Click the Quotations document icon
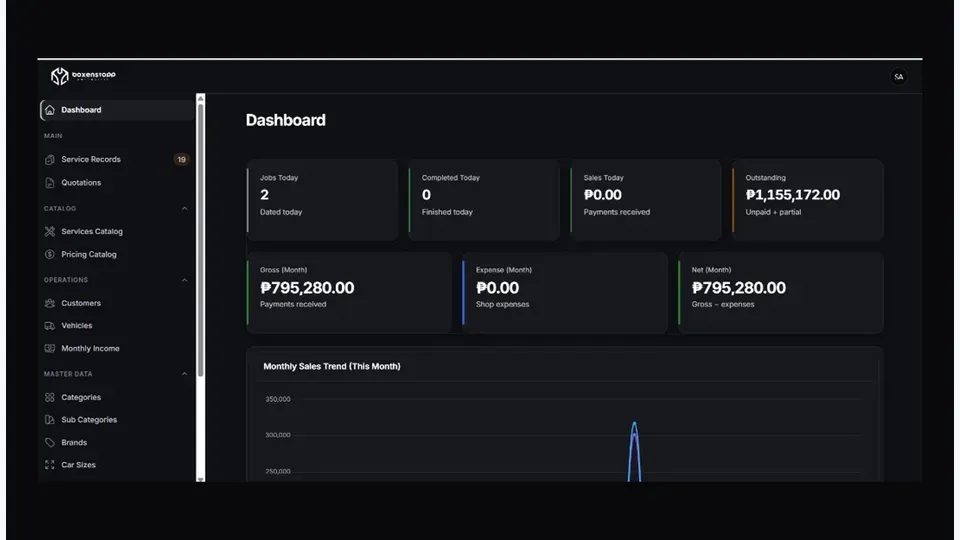 point(50,182)
